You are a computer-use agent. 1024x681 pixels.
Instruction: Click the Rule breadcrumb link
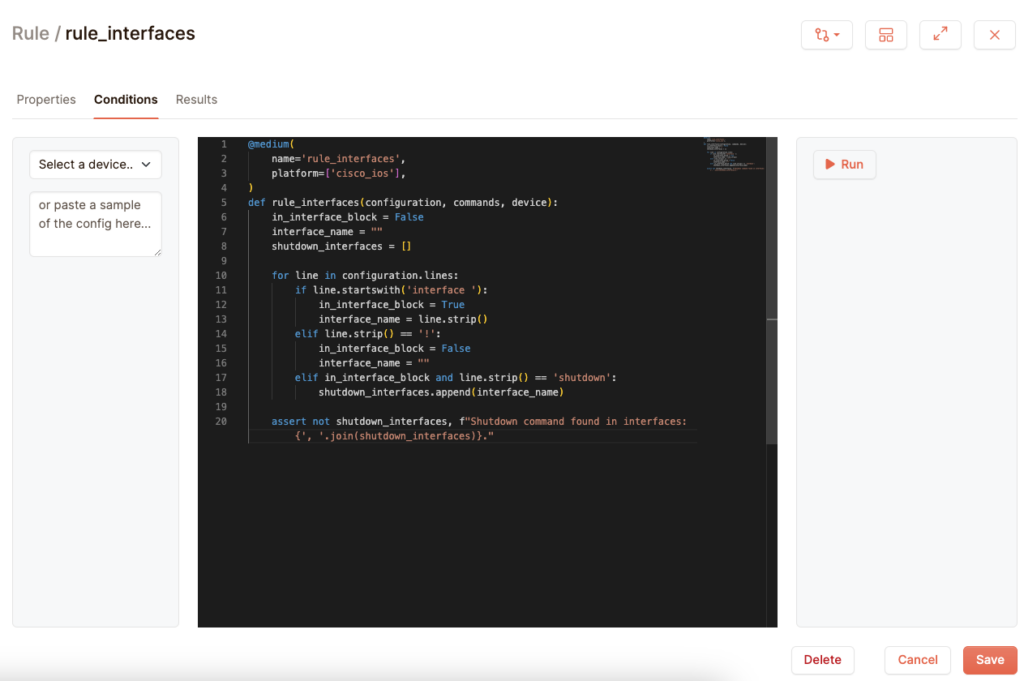[30, 34]
